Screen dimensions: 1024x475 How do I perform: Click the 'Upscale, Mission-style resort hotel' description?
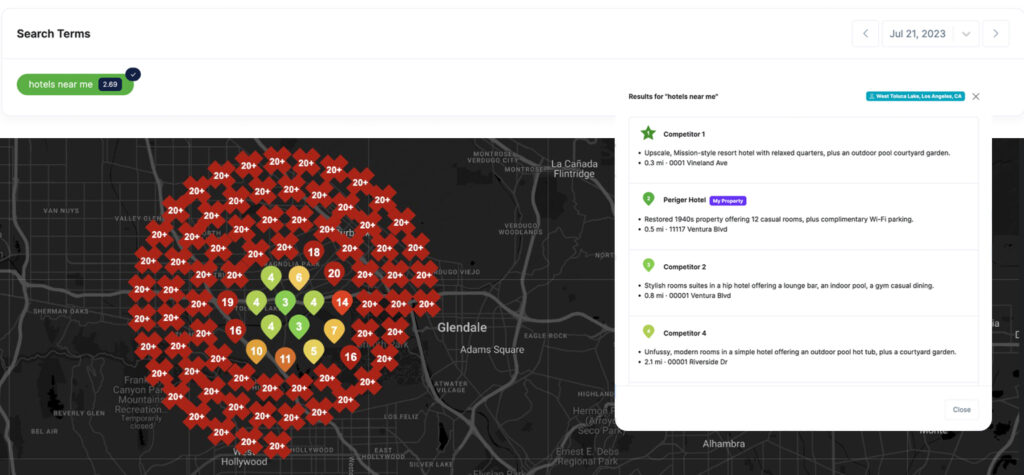point(797,153)
